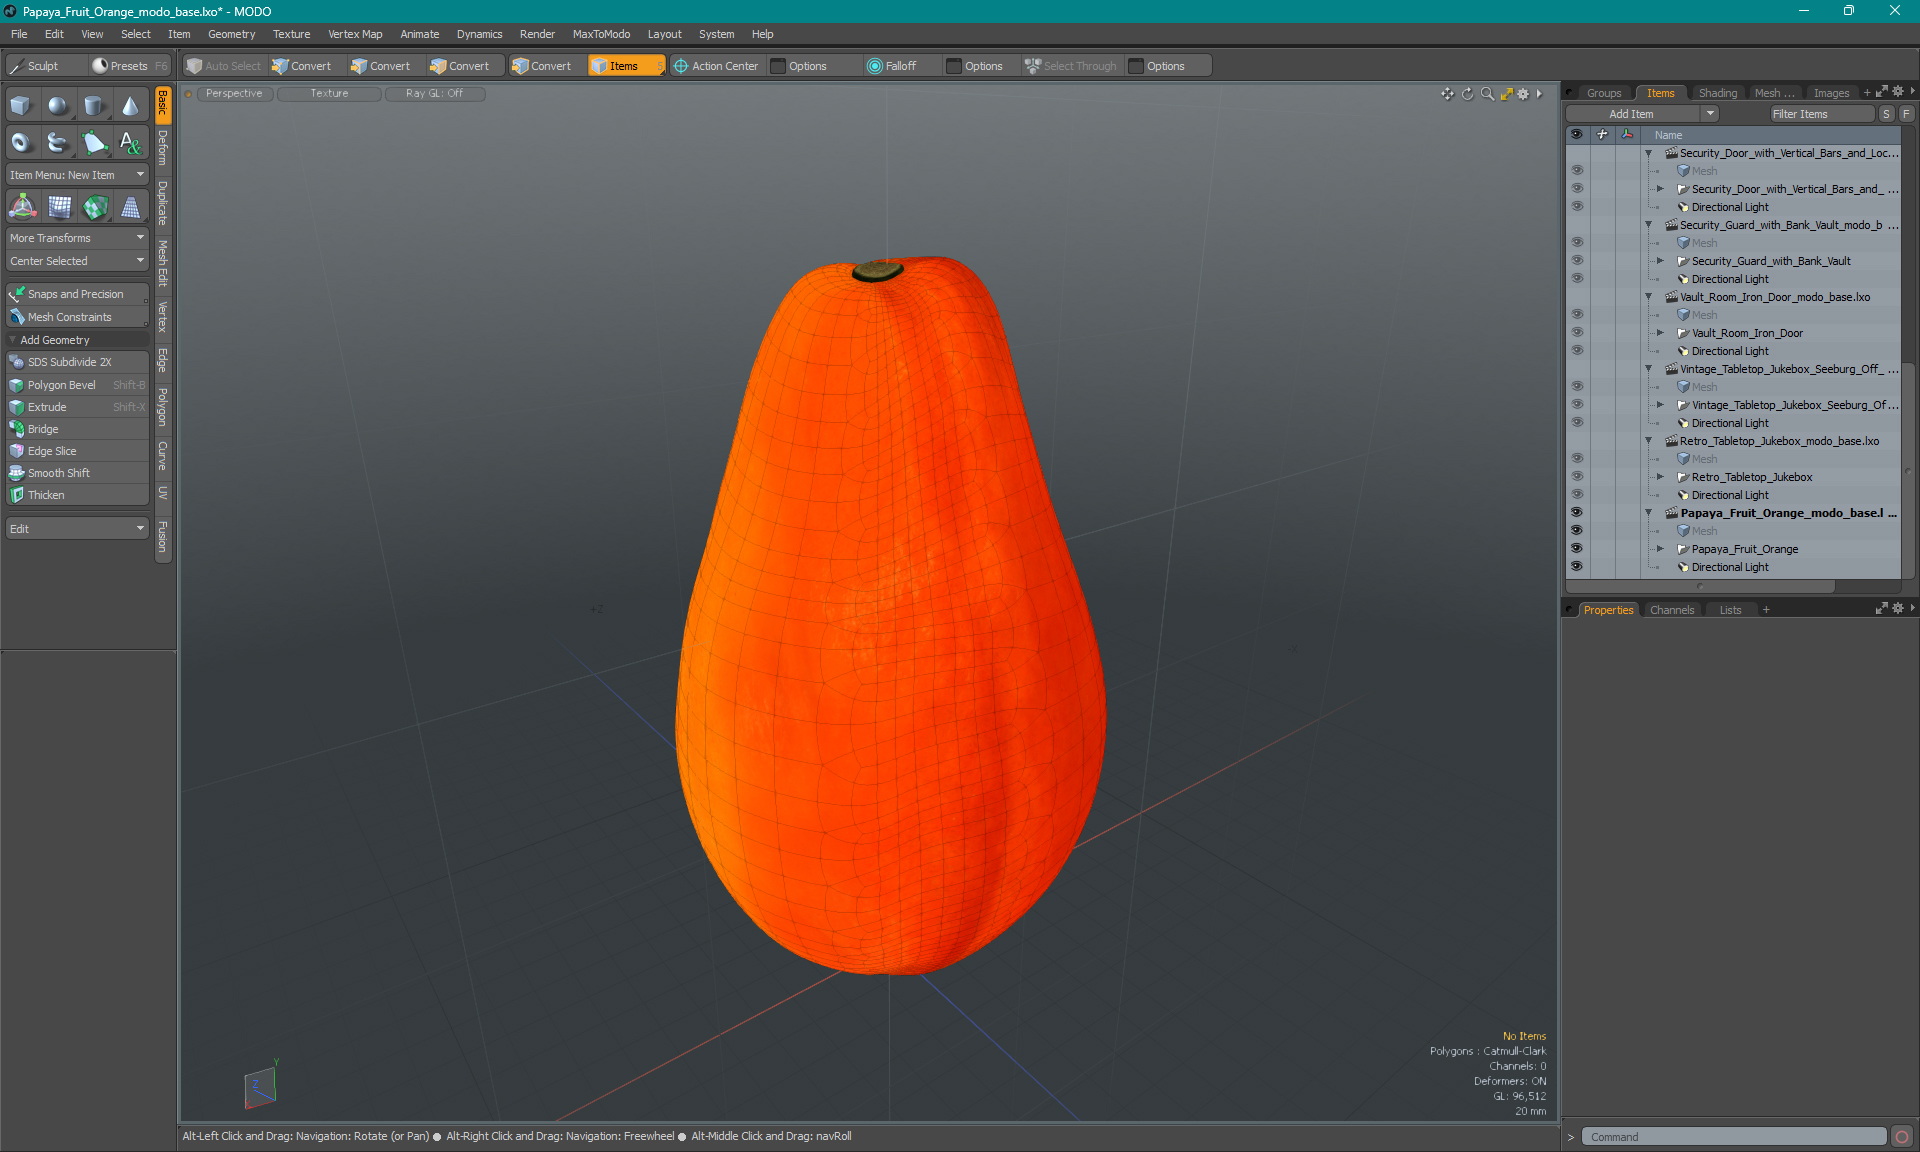Open the viewport gear settings
The width and height of the screenshot is (1920, 1152).
click(x=1523, y=94)
